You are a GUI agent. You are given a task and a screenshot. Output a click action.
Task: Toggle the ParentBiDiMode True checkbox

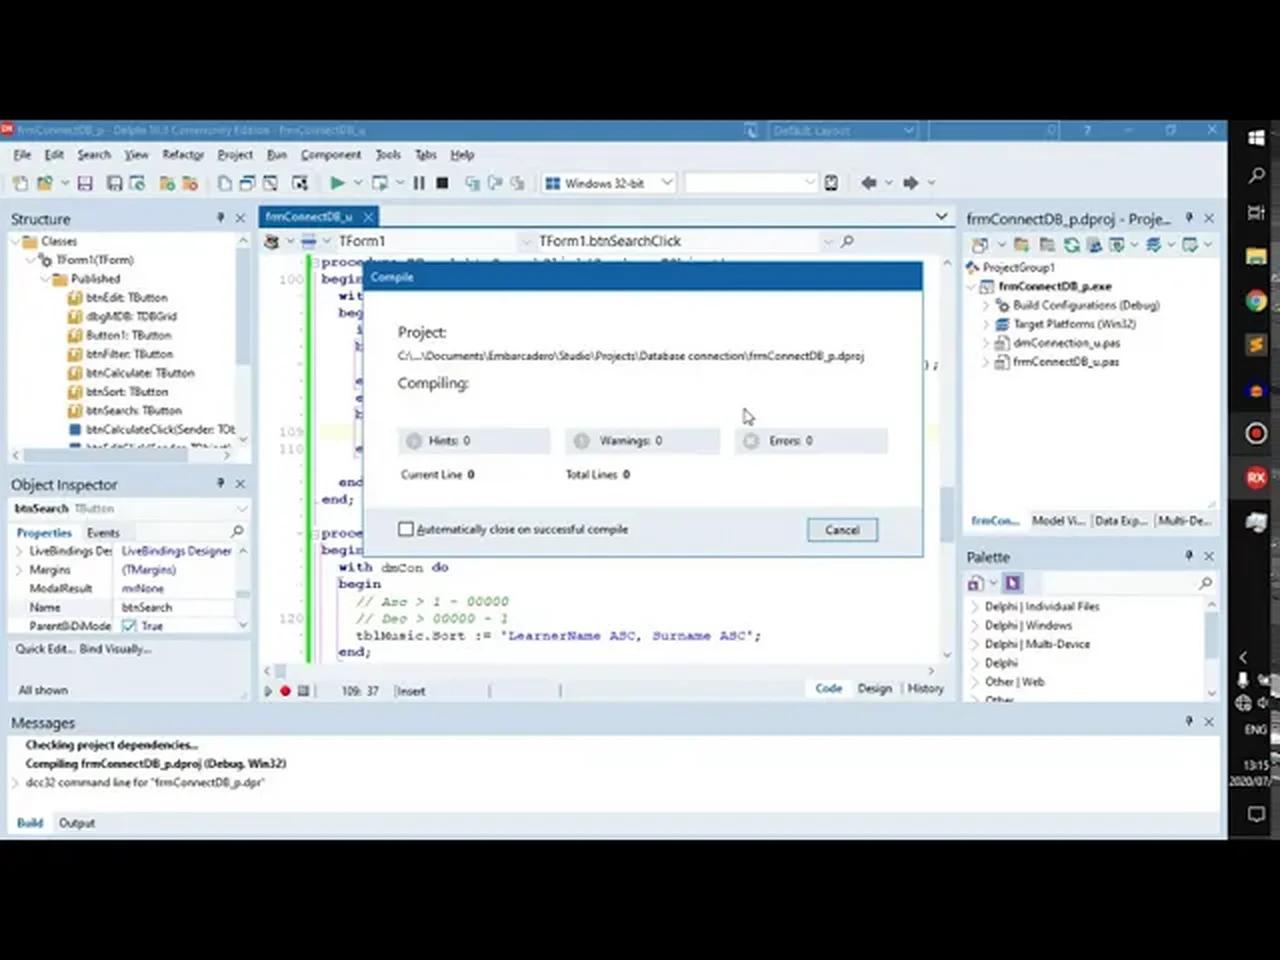click(128, 625)
